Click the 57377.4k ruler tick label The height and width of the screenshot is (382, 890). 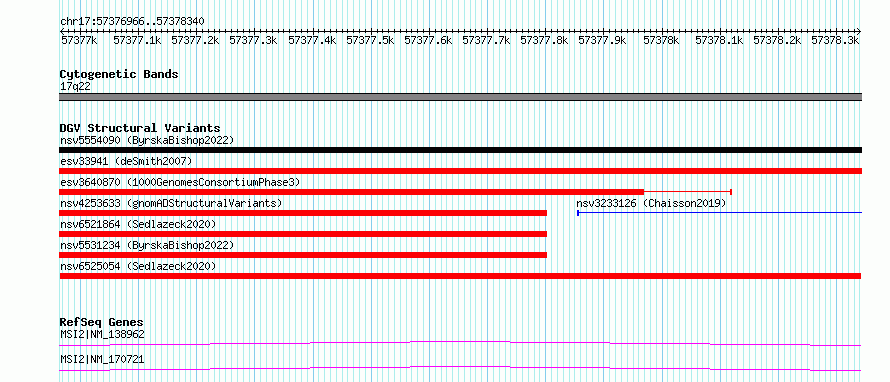pos(312,40)
